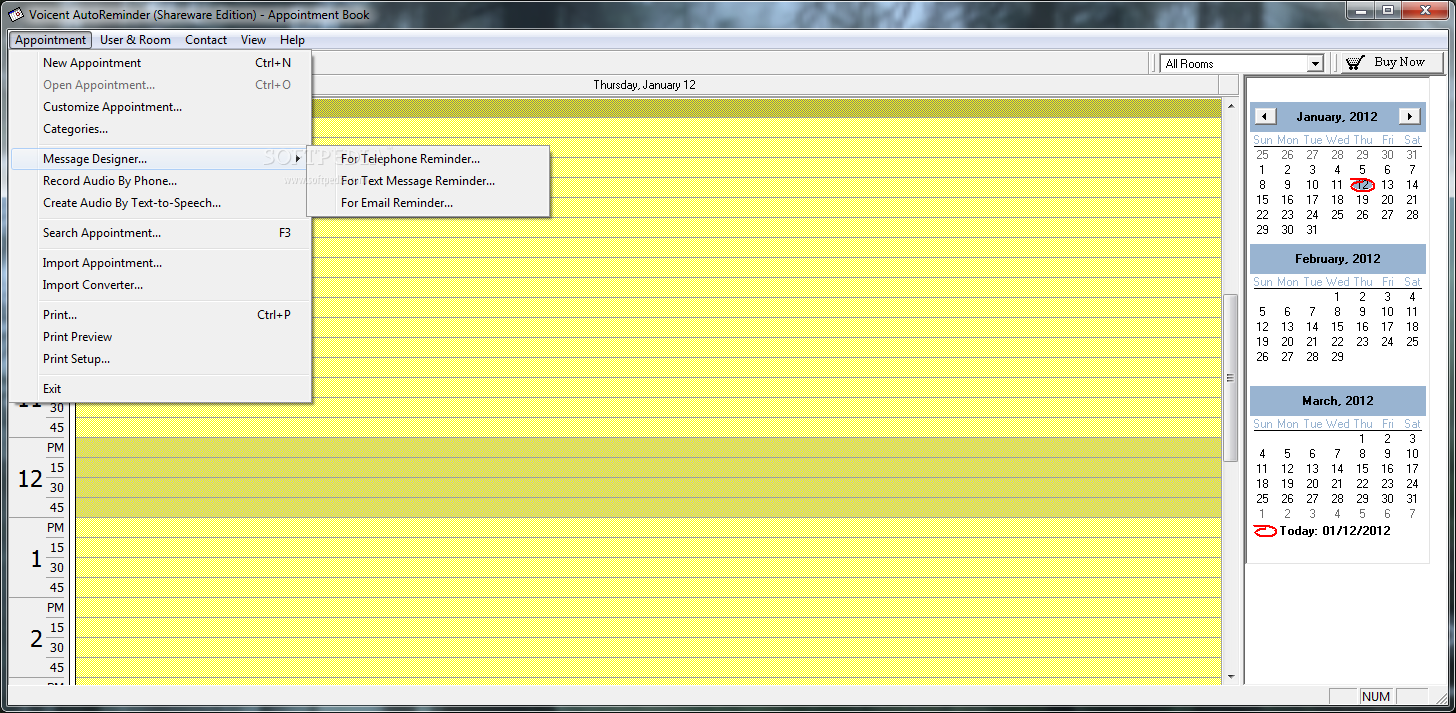Image resolution: width=1456 pixels, height=713 pixels.
Task: Select January 31 in calendar
Action: [x=1312, y=230]
